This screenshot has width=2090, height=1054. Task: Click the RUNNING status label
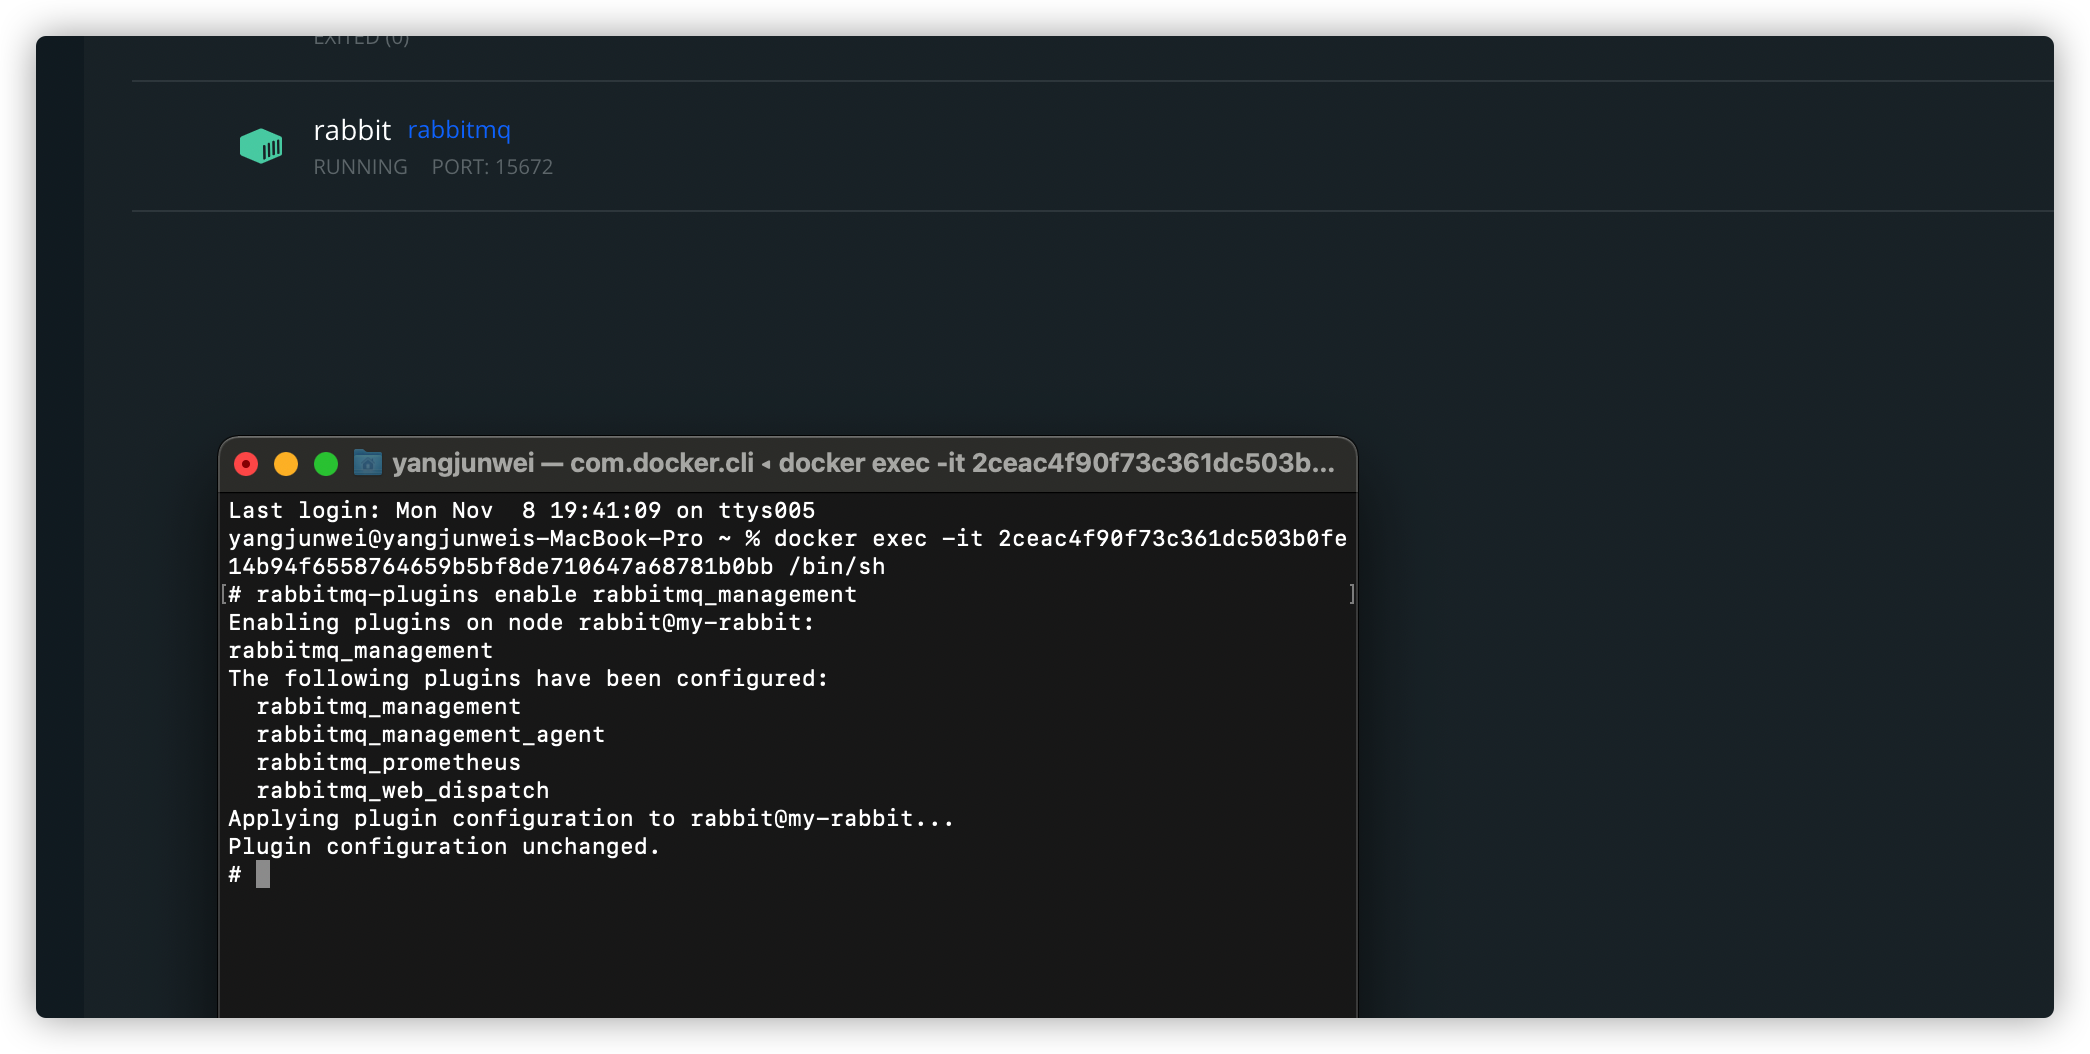(360, 167)
